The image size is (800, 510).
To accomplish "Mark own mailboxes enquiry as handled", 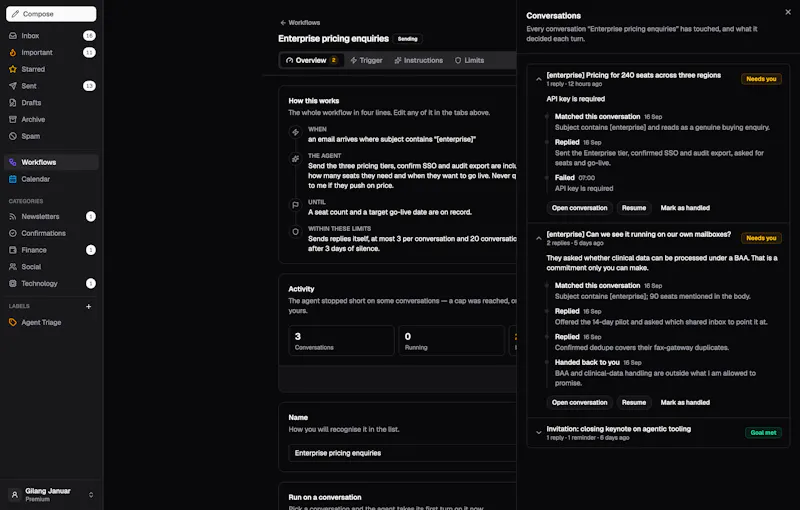I will tap(685, 402).
